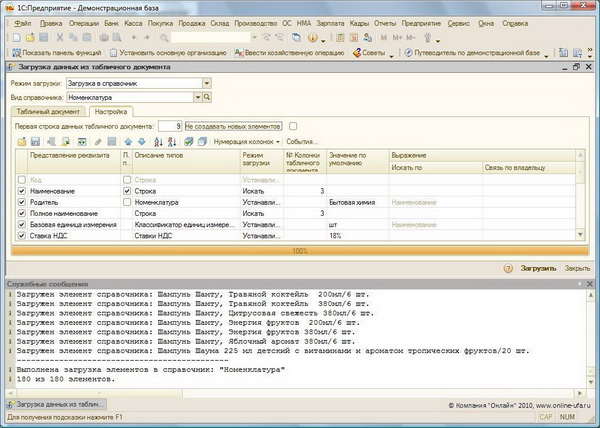Open the Операции menu
The height and width of the screenshot is (428, 600).
[x=84, y=23]
